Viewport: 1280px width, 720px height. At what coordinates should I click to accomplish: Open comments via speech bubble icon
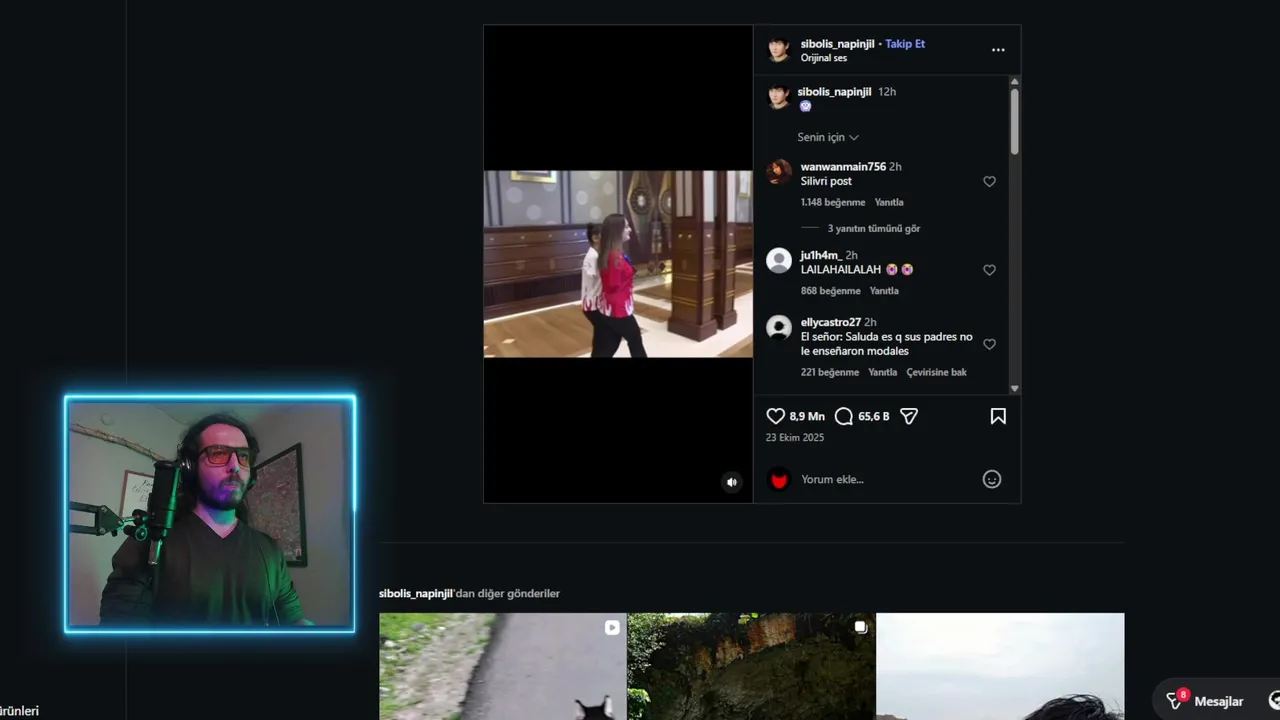click(x=844, y=416)
